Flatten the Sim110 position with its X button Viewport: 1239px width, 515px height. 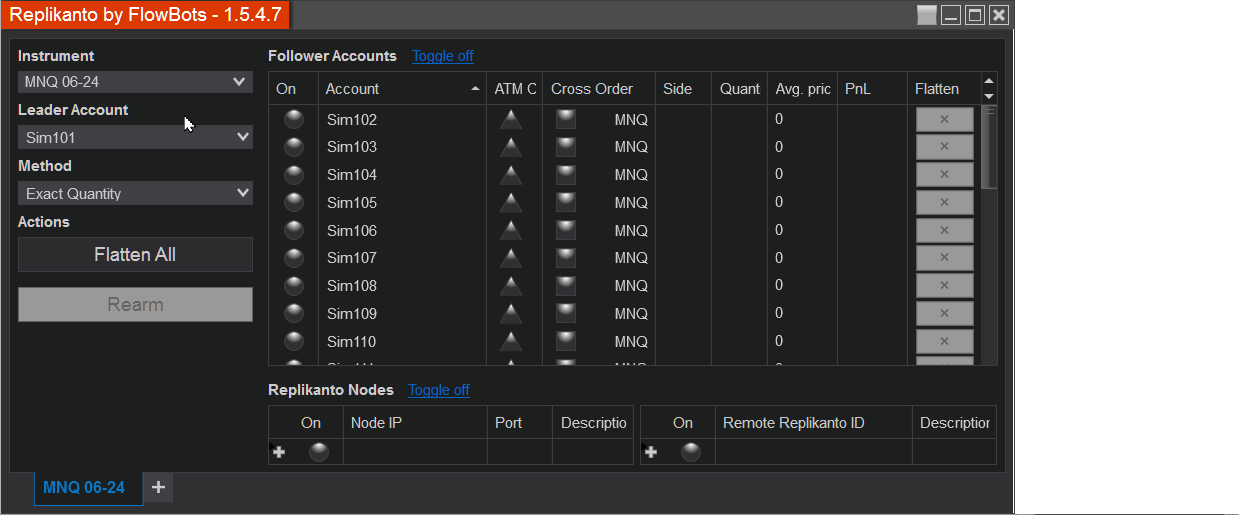click(944, 341)
